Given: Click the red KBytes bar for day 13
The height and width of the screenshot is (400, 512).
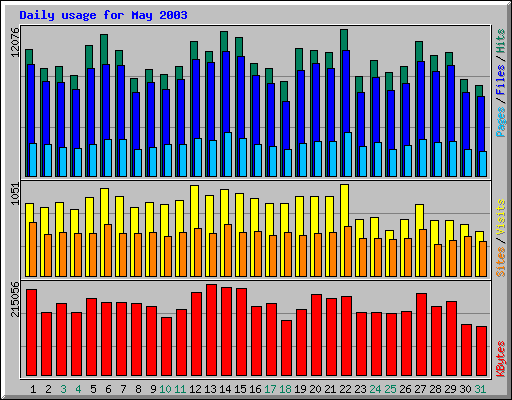Looking at the screenshot, I should [211, 330].
